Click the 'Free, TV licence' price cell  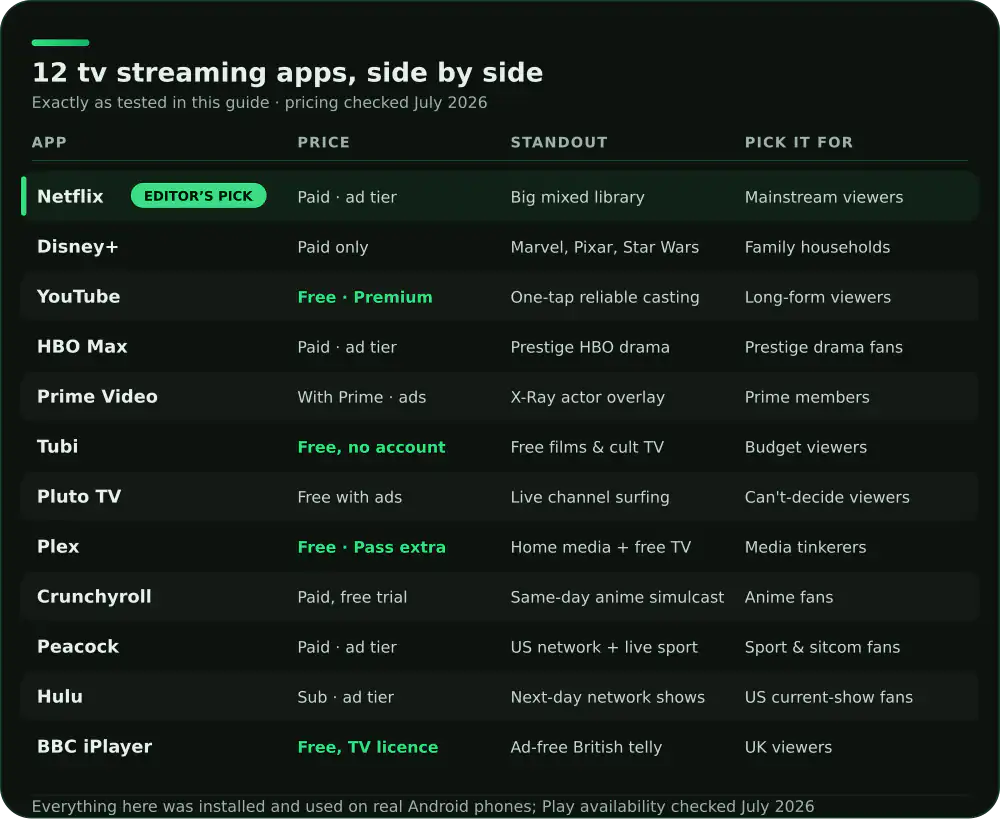(x=367, y=747)
